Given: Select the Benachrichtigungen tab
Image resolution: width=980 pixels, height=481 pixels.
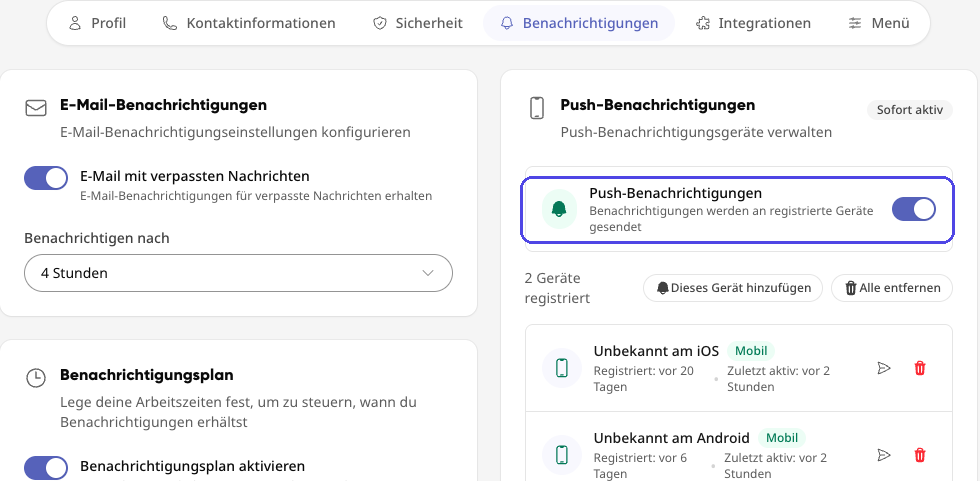Looking at the screenshot, I should 579,23.
